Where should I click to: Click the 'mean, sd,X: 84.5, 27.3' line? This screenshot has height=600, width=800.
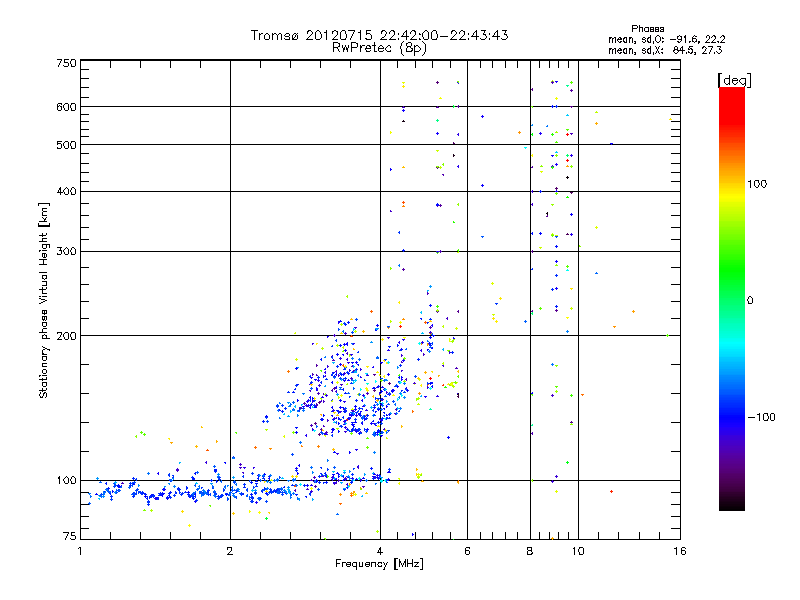pos(665,50)
